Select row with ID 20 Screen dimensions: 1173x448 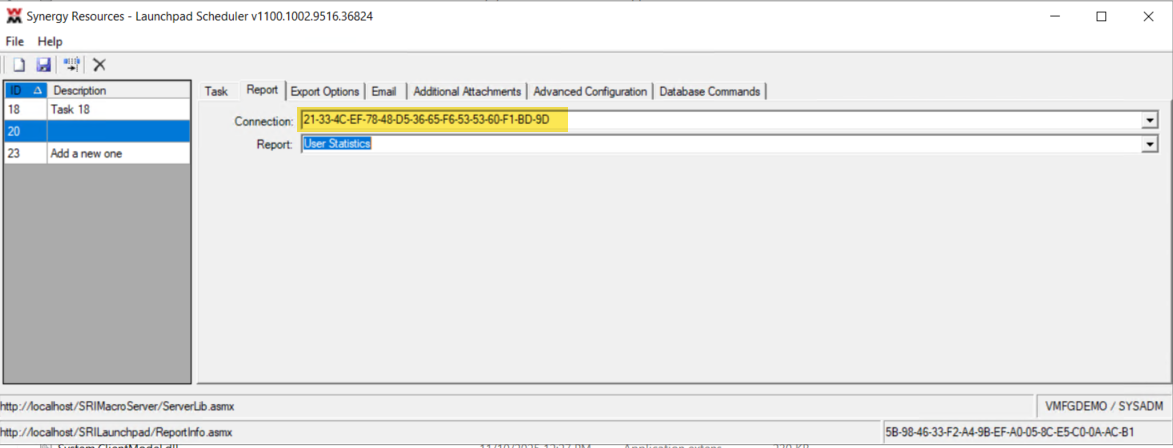[x=97, y=132]
